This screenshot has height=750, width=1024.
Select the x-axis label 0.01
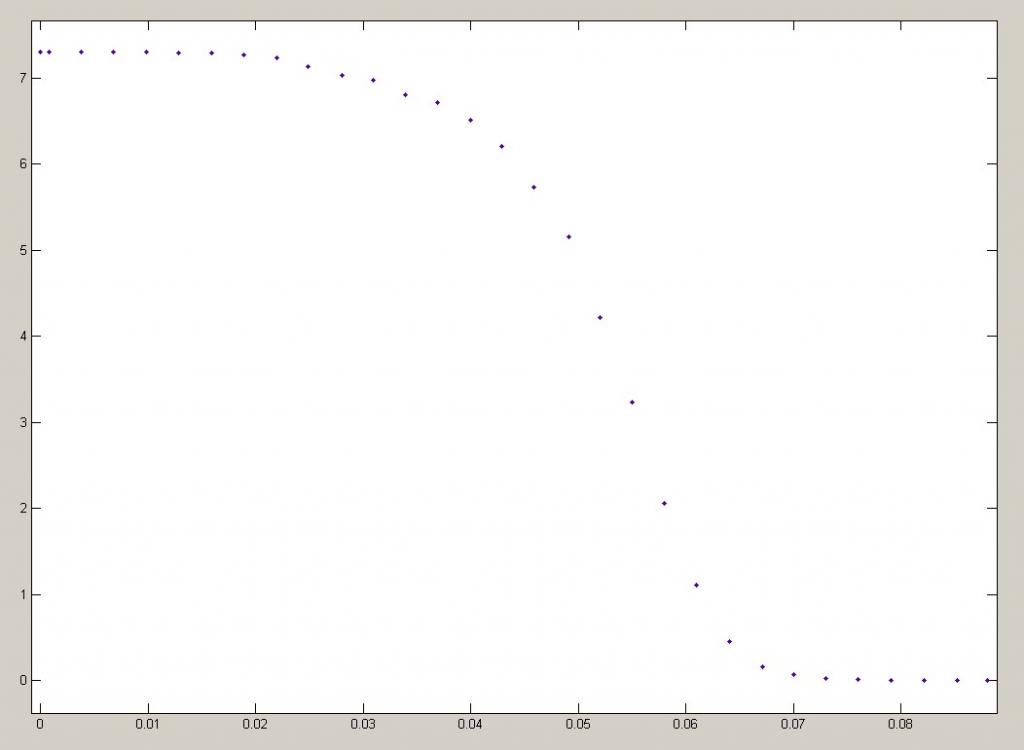[148, 725]
